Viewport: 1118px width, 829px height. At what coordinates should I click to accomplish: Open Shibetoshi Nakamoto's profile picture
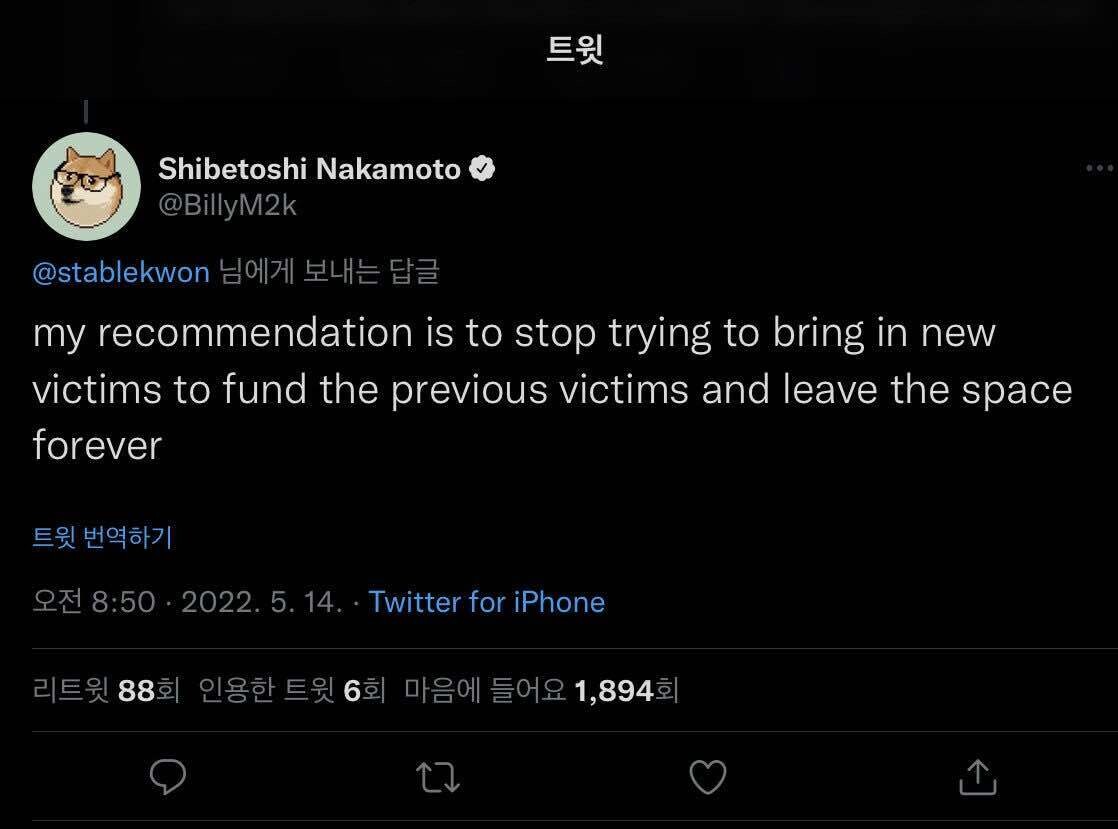(87, 186)
